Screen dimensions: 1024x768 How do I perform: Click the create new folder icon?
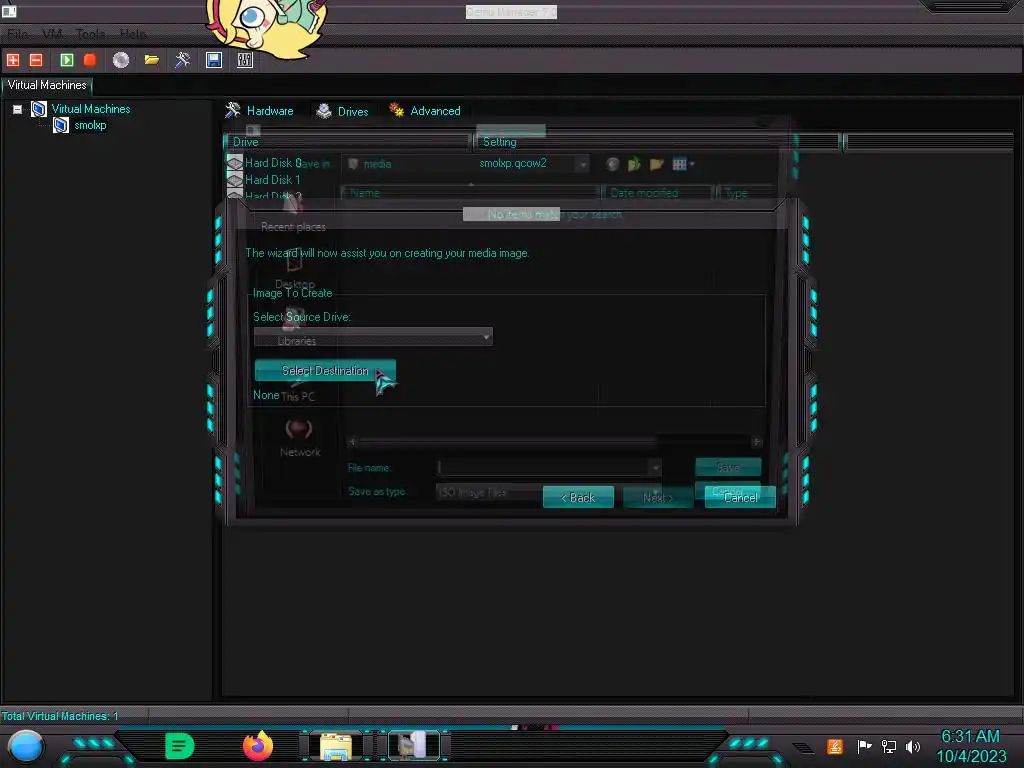(x=656, y=165)
